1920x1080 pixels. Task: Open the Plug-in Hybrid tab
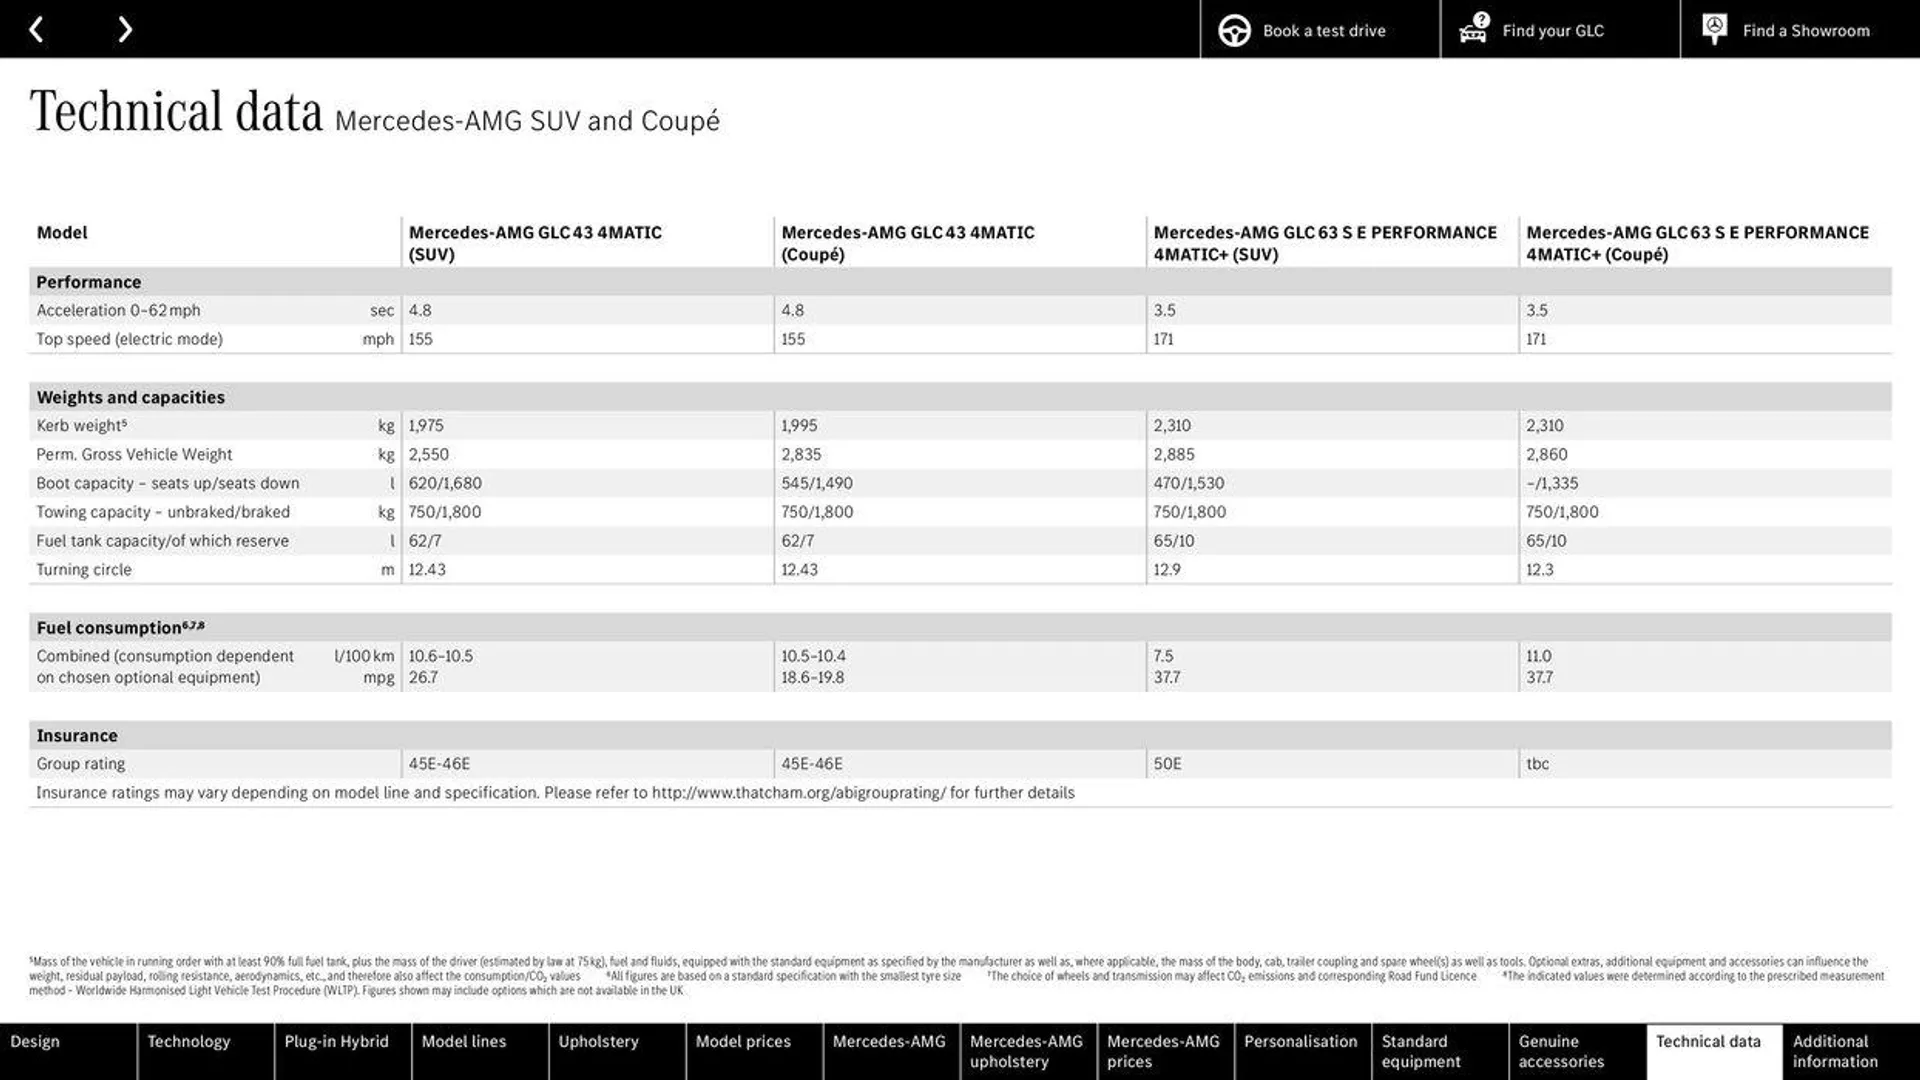point(342,1051)
